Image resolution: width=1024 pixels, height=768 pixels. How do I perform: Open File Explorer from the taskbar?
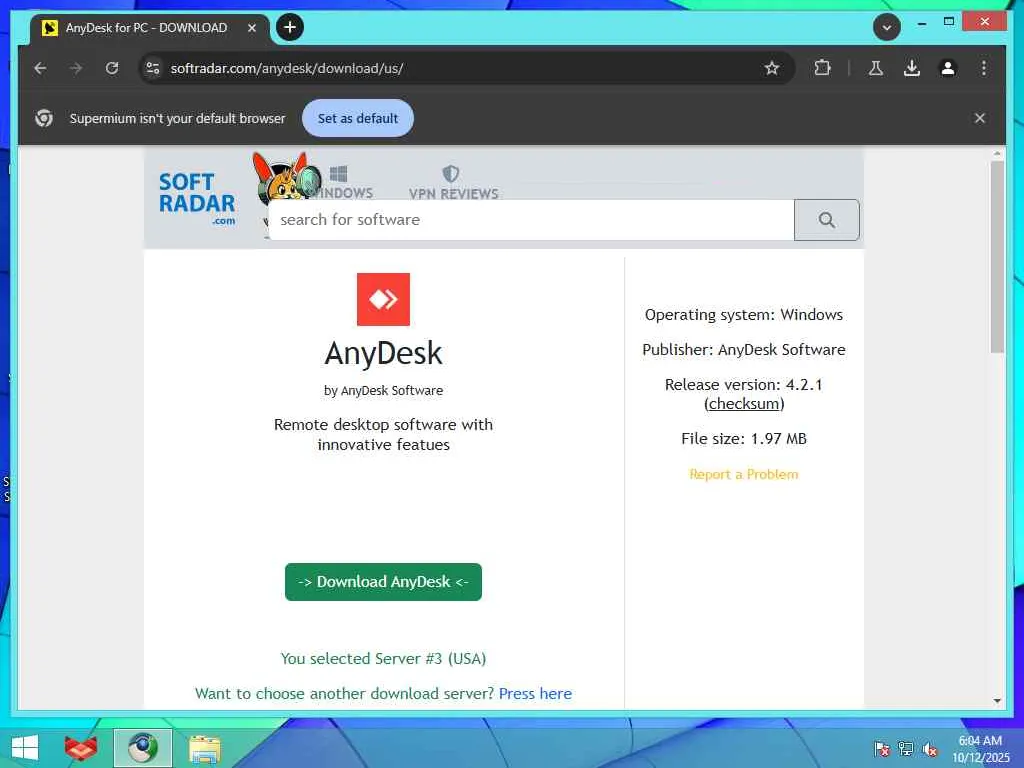coord(205,749)
